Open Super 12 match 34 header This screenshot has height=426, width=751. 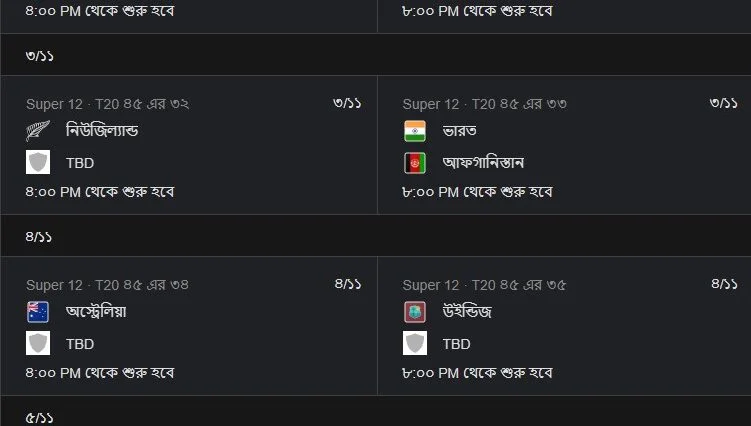[108, 285]
